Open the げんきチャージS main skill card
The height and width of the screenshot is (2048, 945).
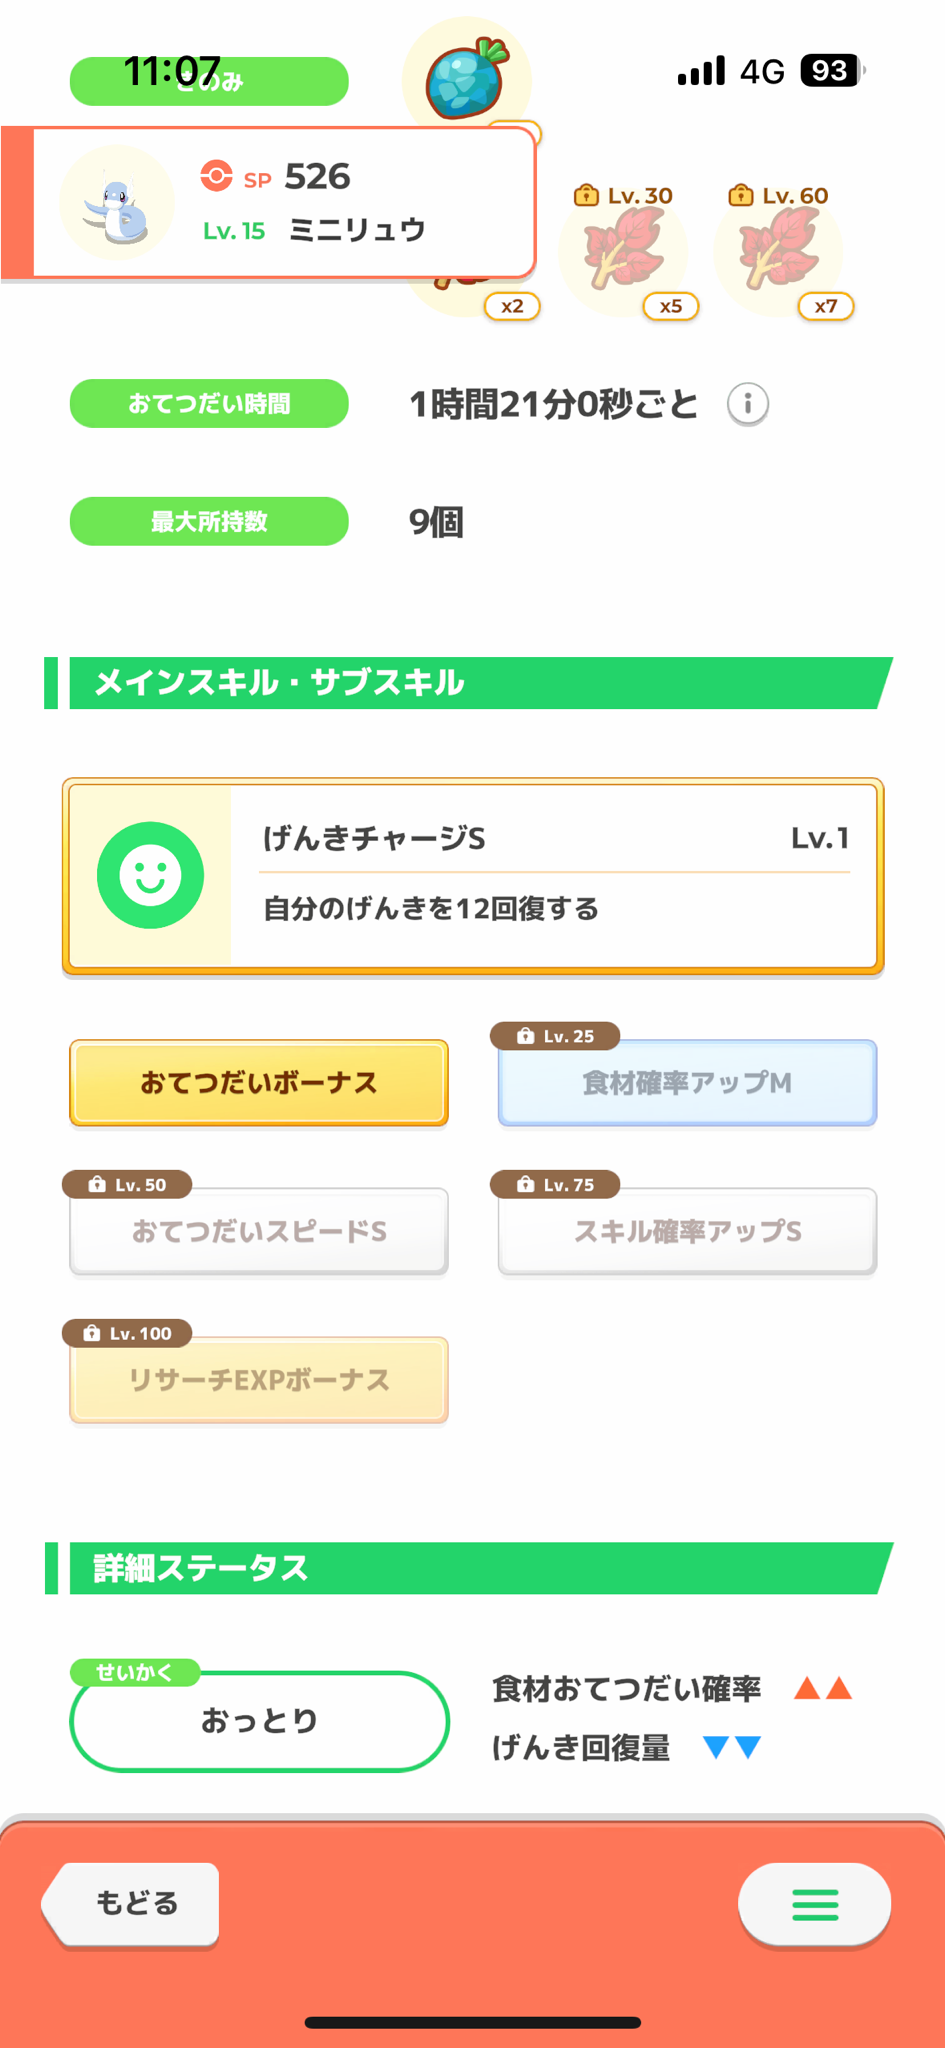[555, 875]
